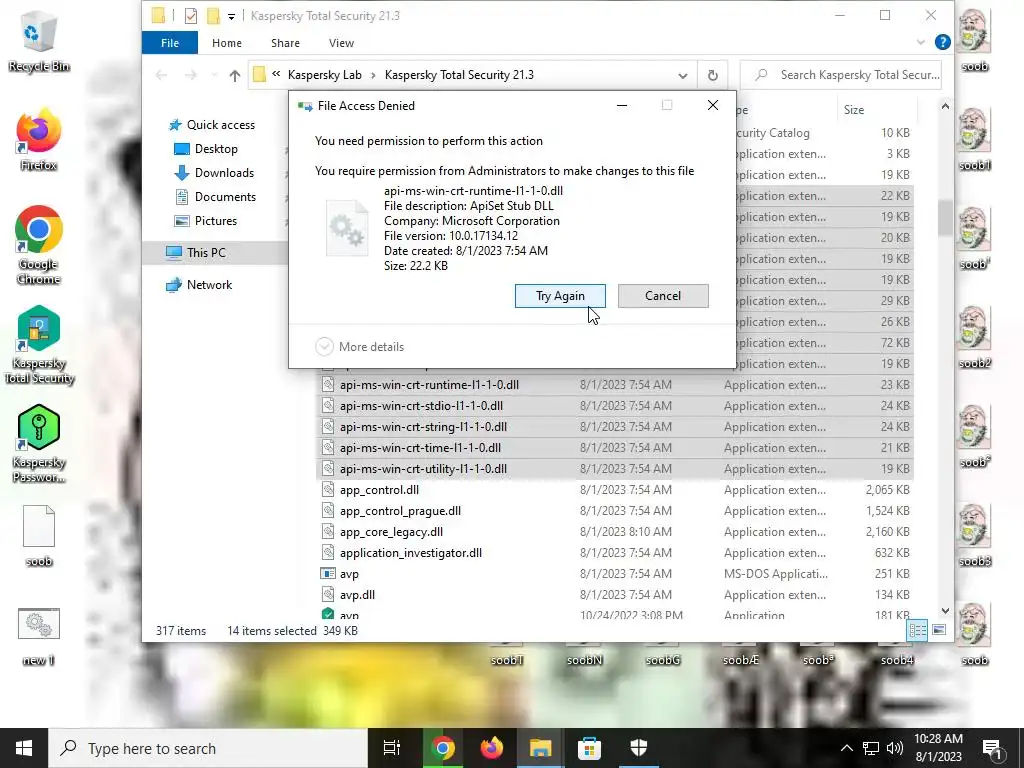Show hidden system tray icons
The height and width of the screenshot is (768, 1024).
coord(846,748)
